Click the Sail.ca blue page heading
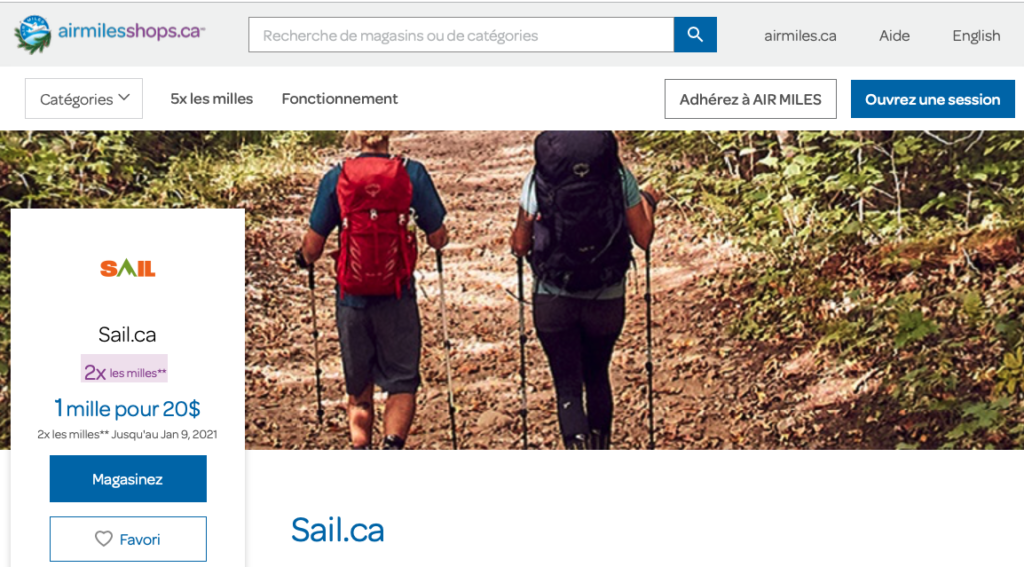This screenshot has width=1024, height=567. coord(338,530)
